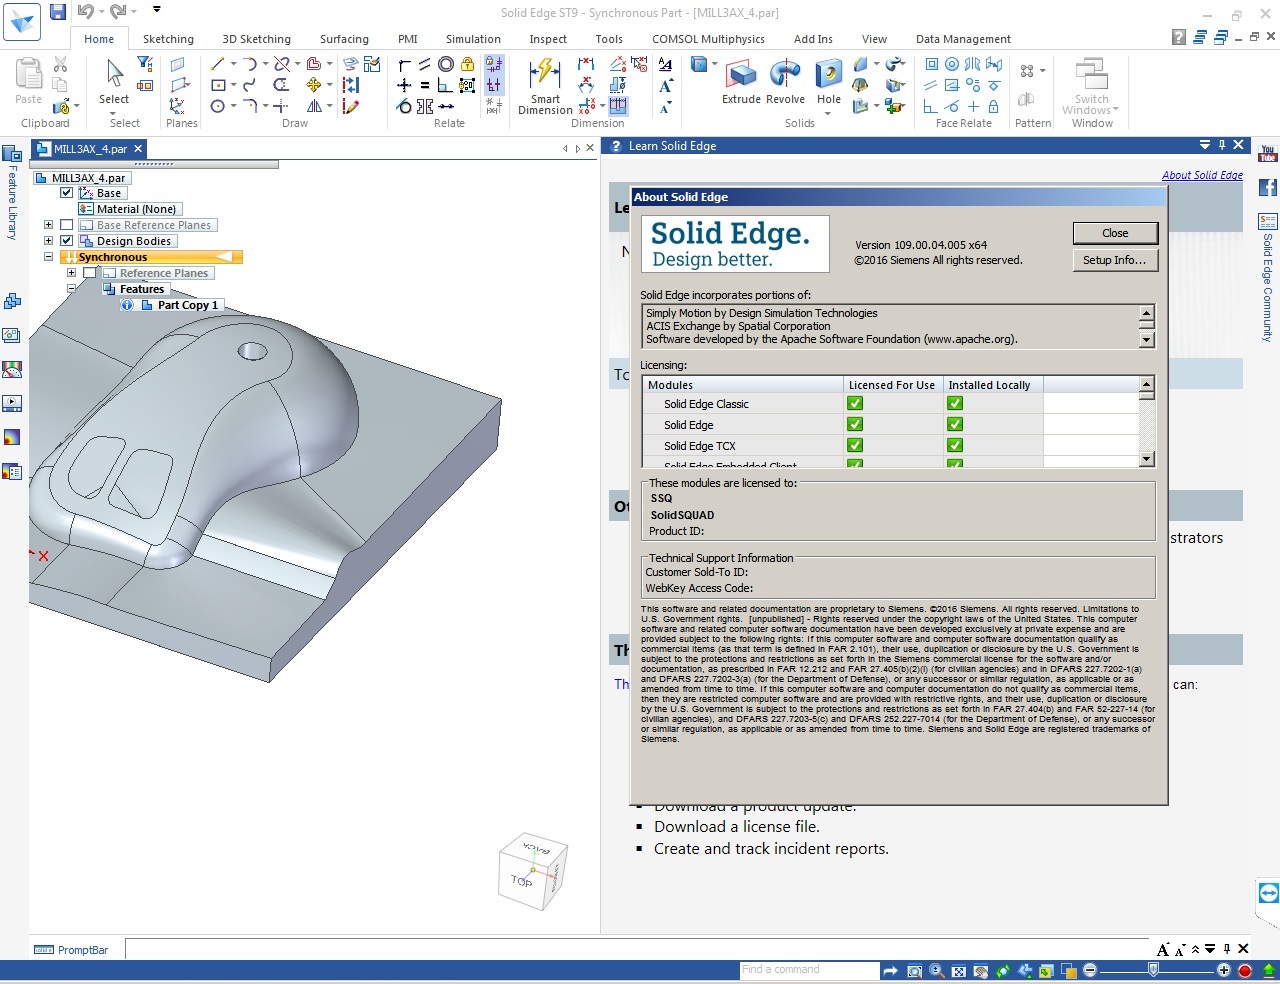Uncheck the Base checkbox in tree
Viewport: 1280px width, 984px height.
point(67,193)
